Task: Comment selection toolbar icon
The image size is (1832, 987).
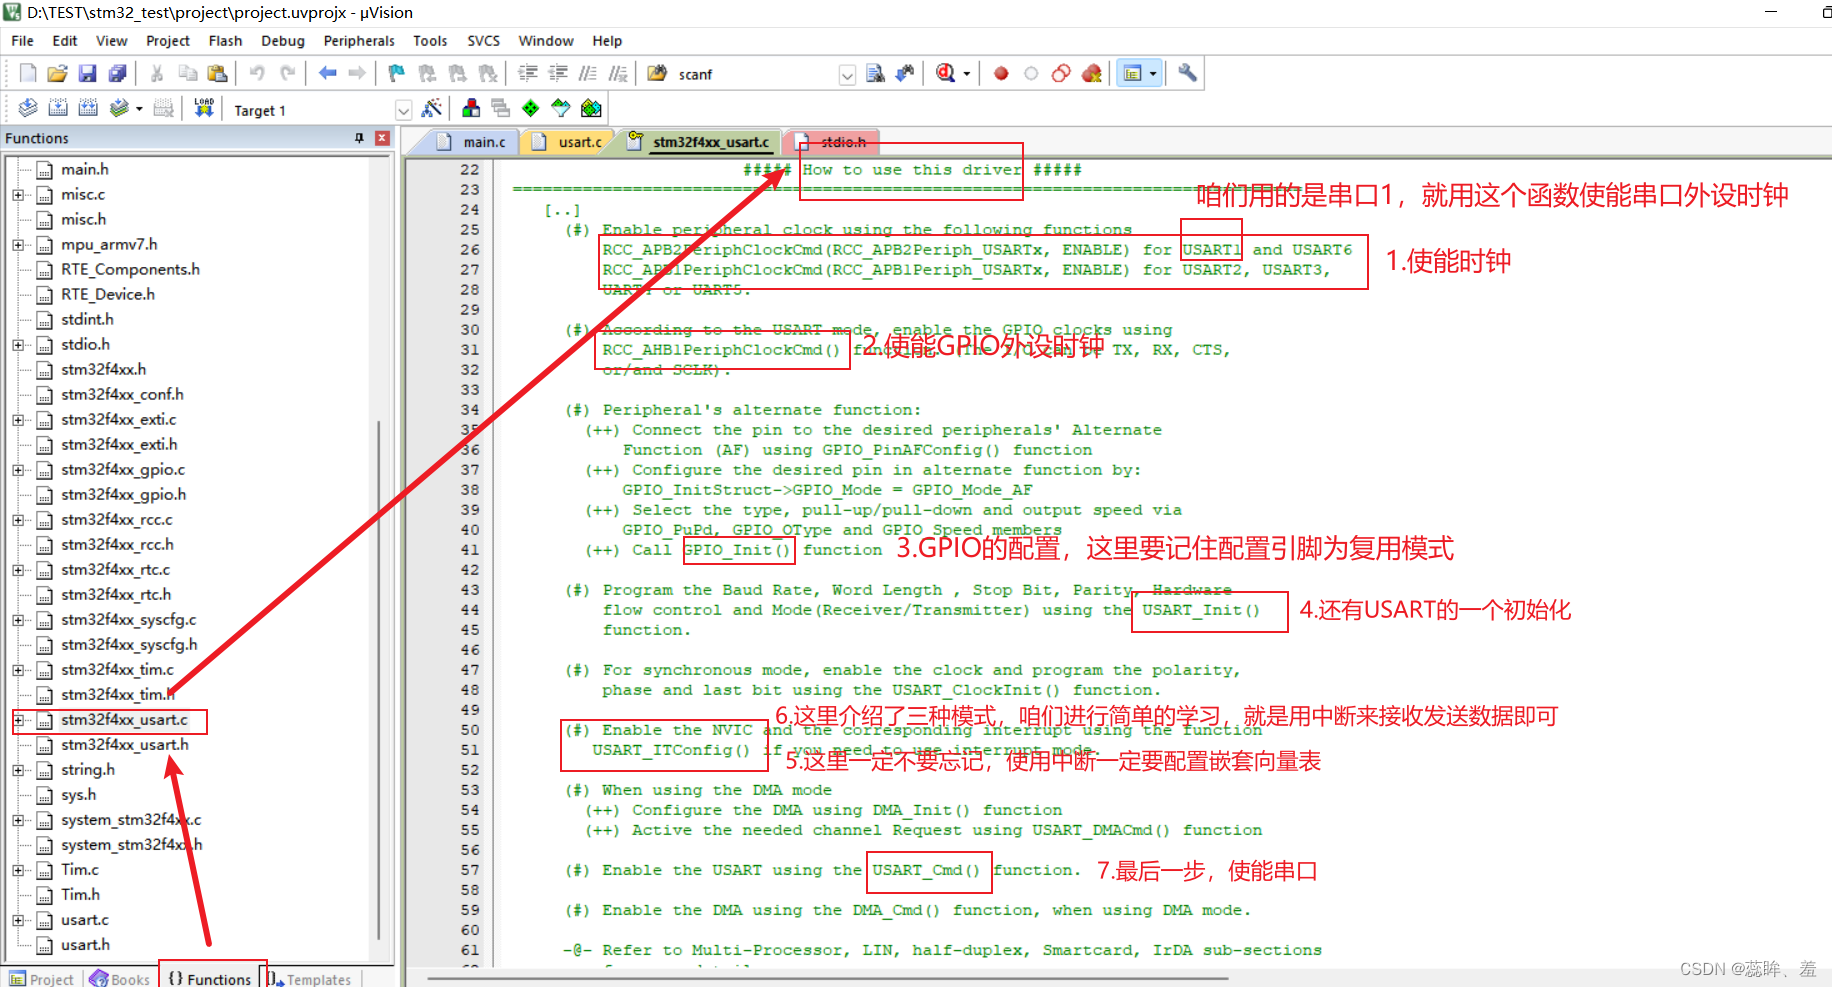Action: click(x=588, y=73)
